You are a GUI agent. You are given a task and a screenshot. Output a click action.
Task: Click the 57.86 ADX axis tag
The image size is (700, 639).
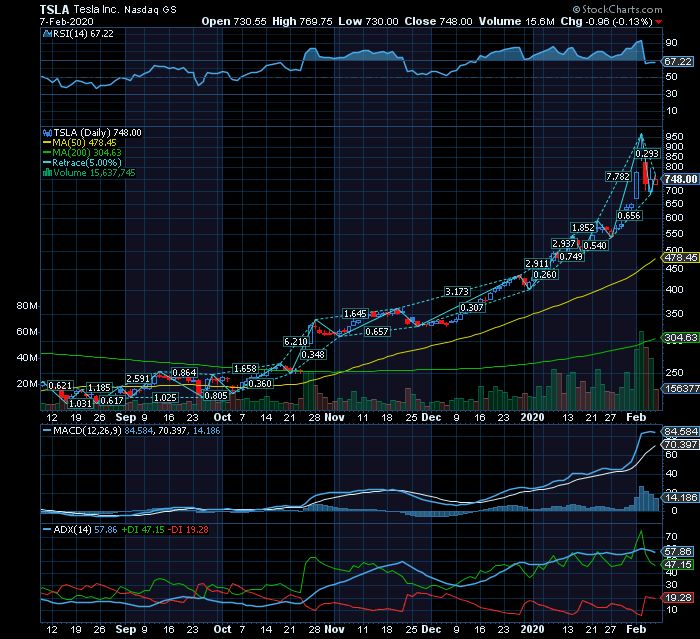click(x=678, y=551)
